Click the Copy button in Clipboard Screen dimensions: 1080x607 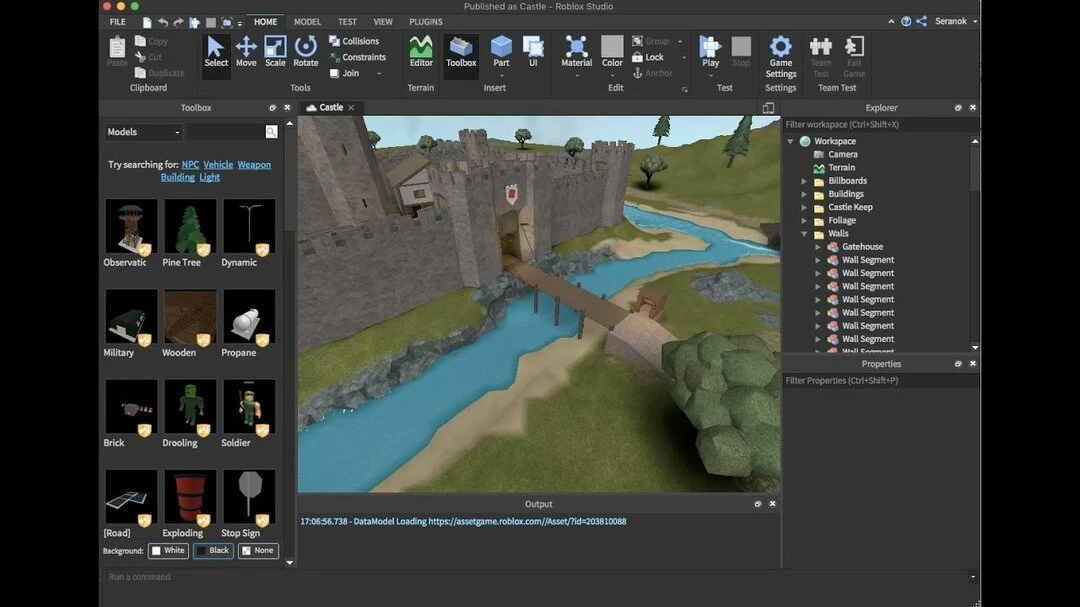tap(152, 41)
